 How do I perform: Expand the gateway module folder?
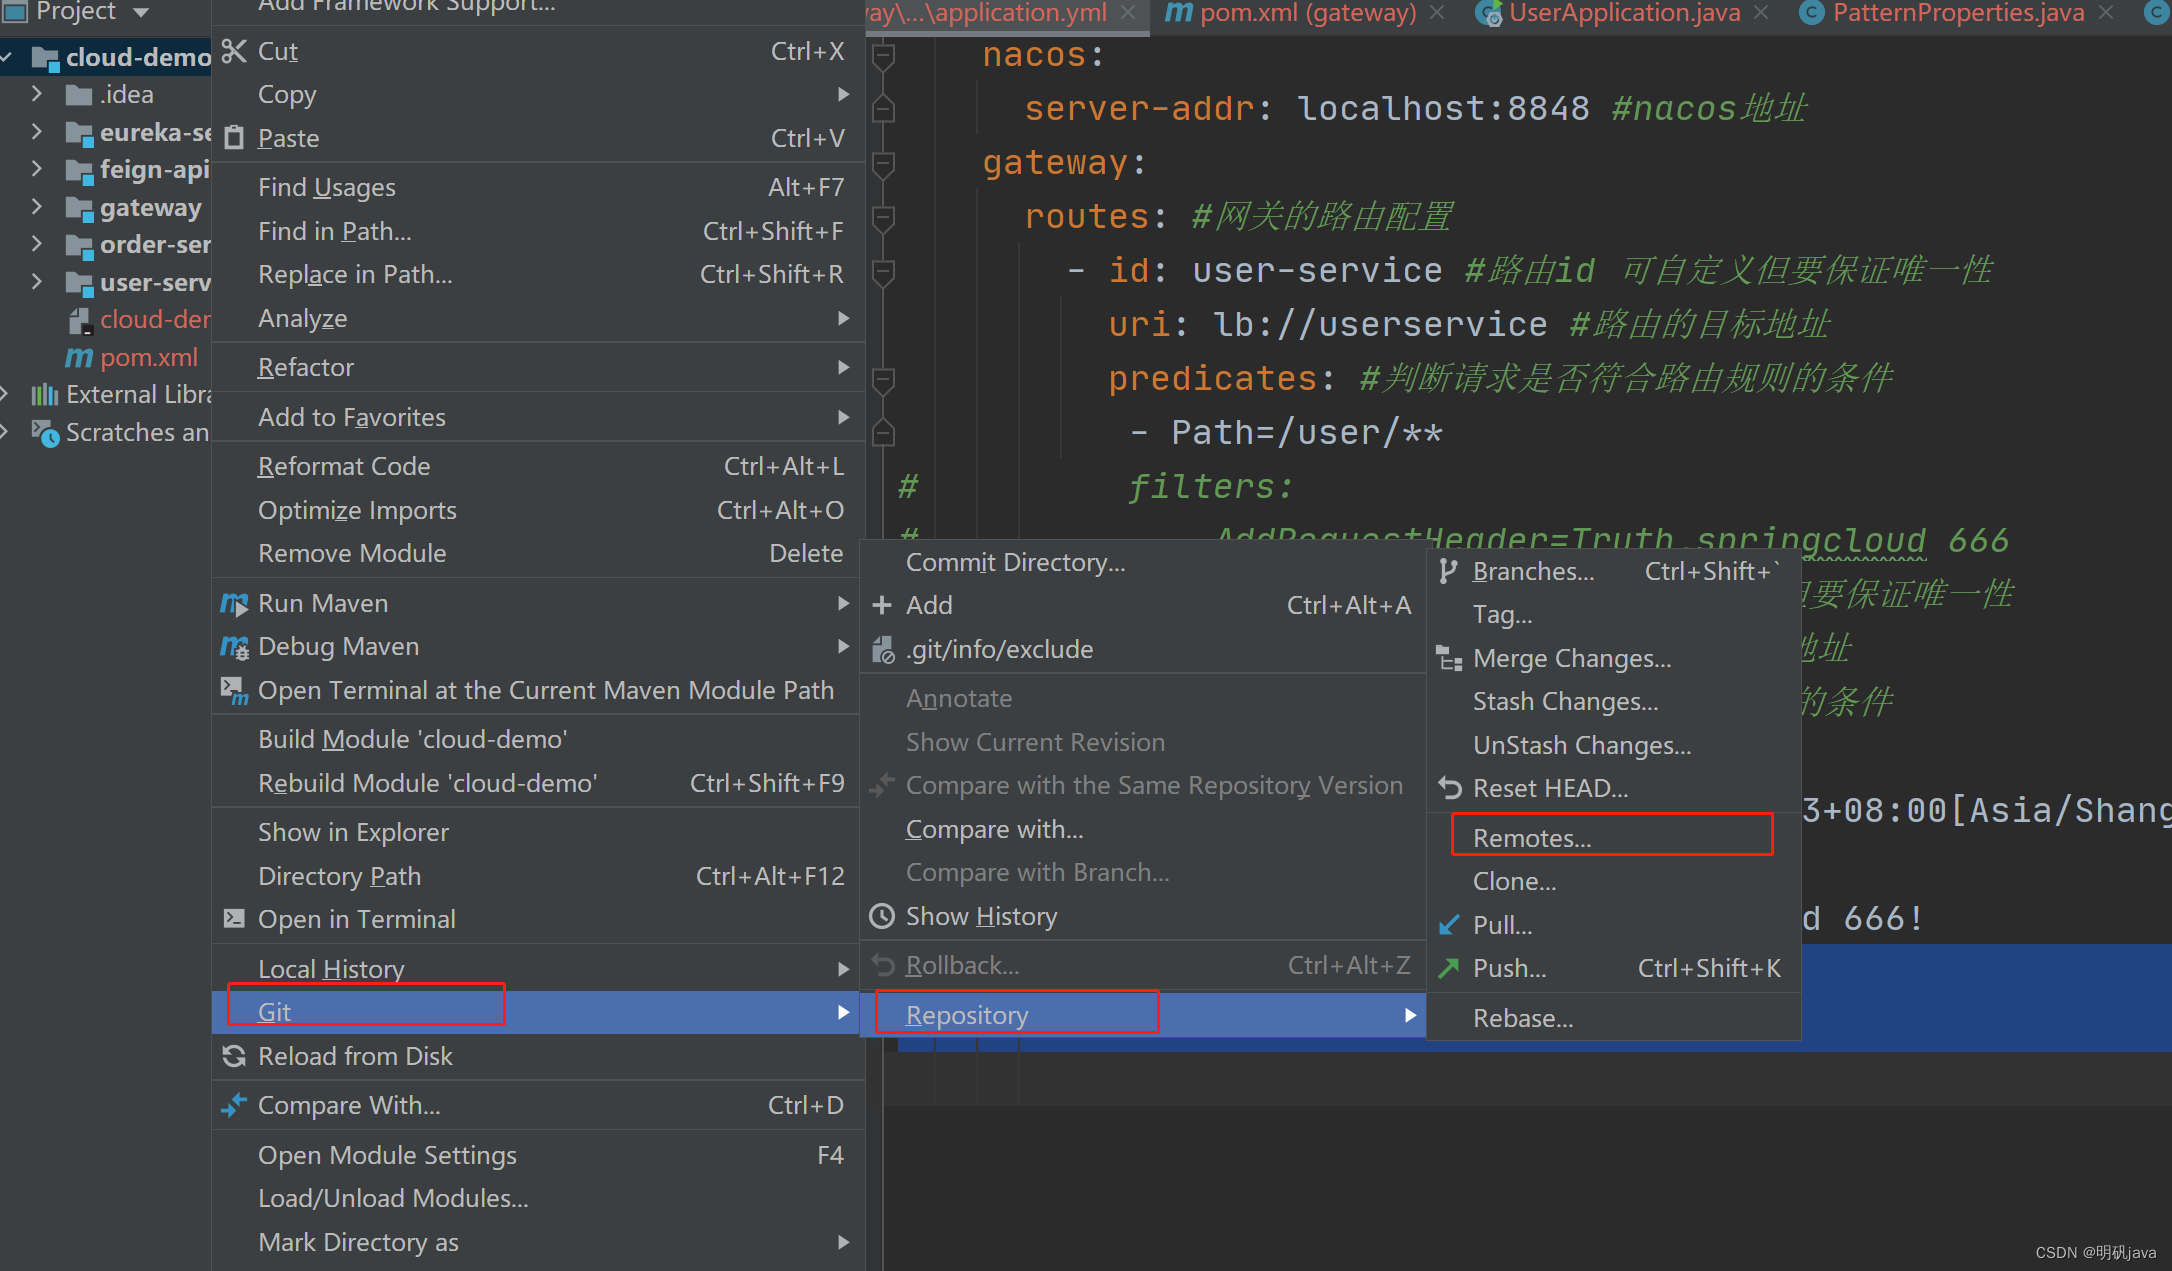click(37, 207)
